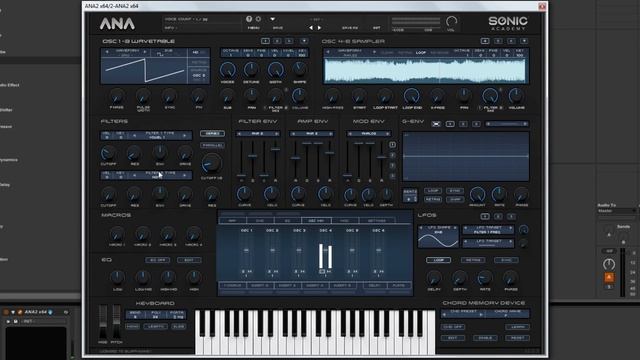Click previous waveform arrow in wavetable display

(x=107, y=52)
